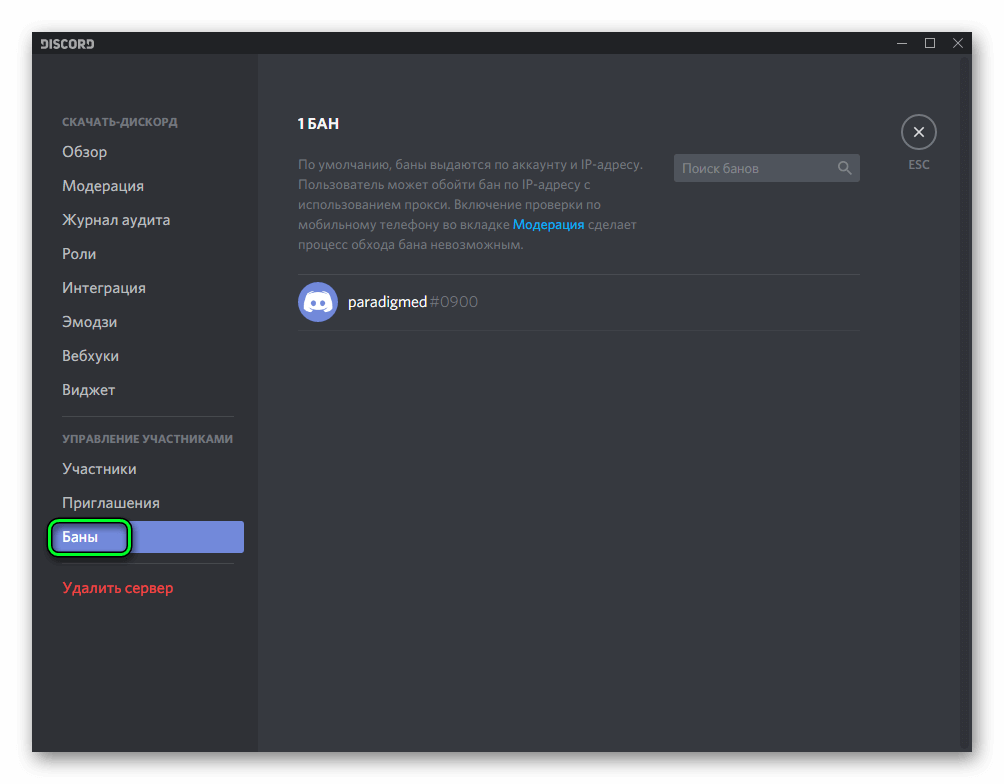Go to Журнал аудита
Image resolution: width=1004 pixels, height=784 pixels.
tap(116, 220)
